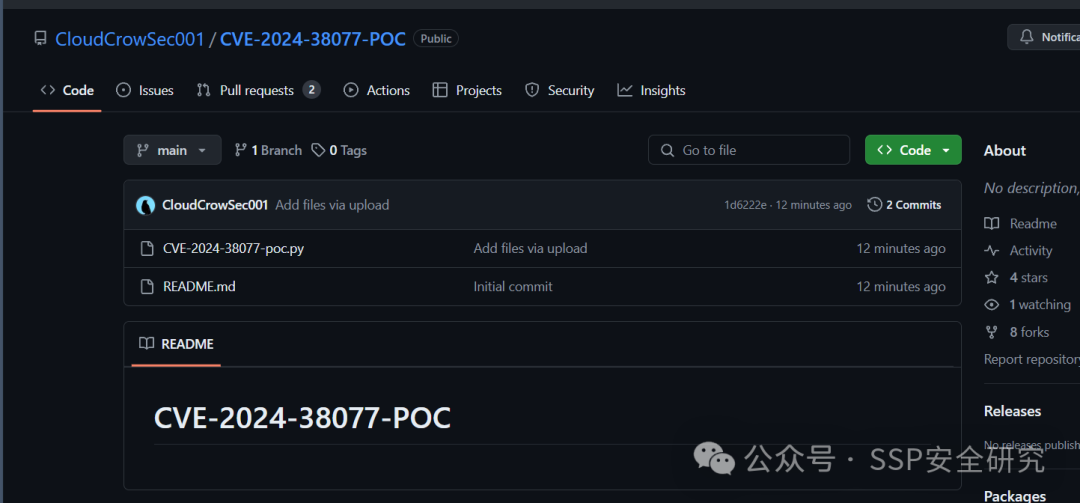Screen dimensions: 1080x503
Task: Click the Insights graph icon
Action: (625, 90)
